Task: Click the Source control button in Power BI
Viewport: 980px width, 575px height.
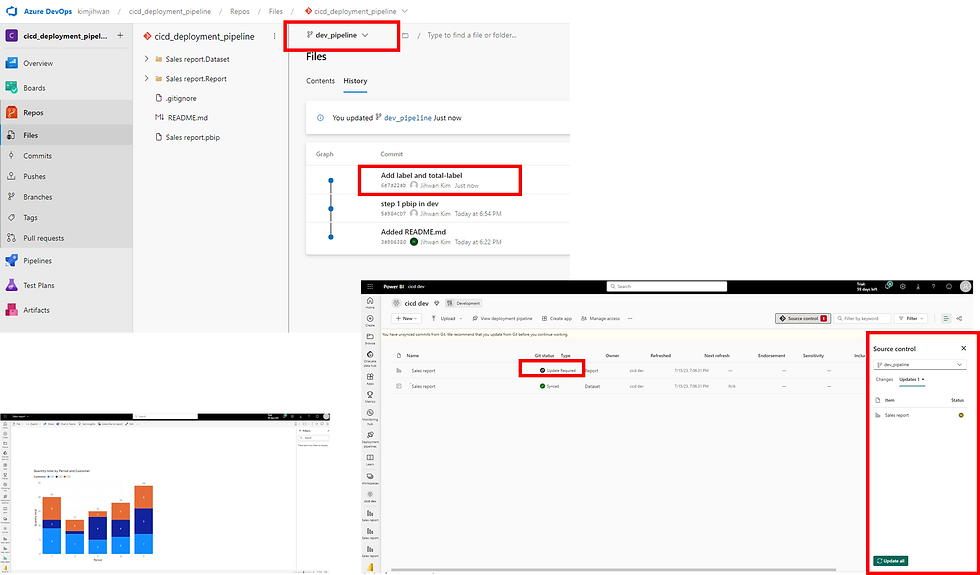Action: tap(803, 318)
